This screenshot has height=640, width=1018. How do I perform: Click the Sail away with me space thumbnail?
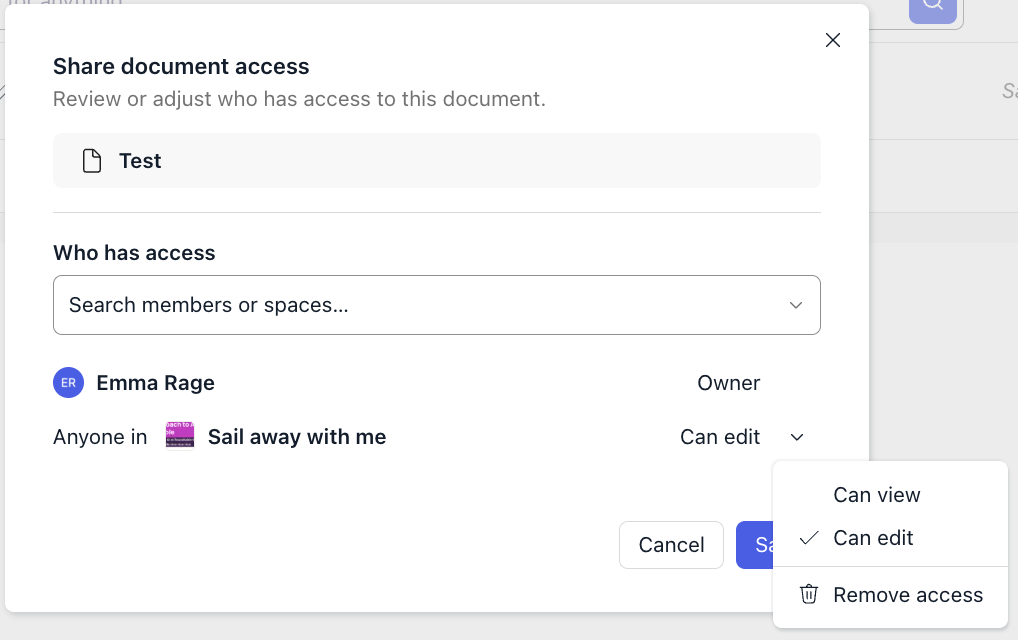(x=180, y=437)
